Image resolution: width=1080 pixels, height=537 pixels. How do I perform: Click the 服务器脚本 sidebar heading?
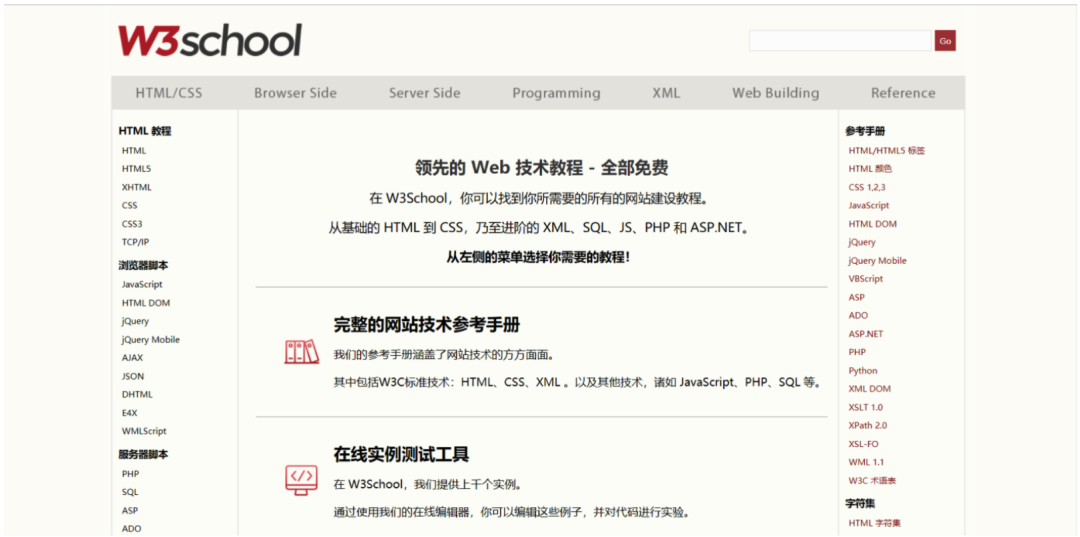tap(143, 454)
